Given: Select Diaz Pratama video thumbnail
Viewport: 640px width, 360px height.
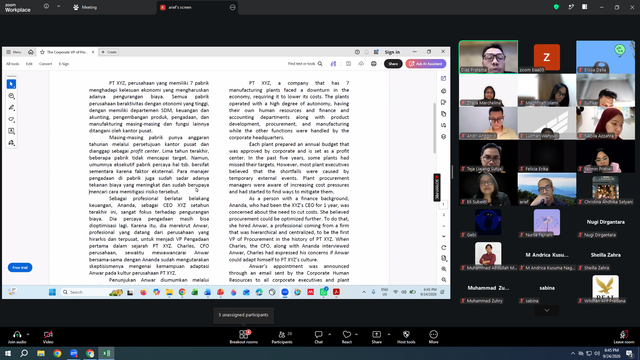Looking at the screenshot, I should pos(489,57).
